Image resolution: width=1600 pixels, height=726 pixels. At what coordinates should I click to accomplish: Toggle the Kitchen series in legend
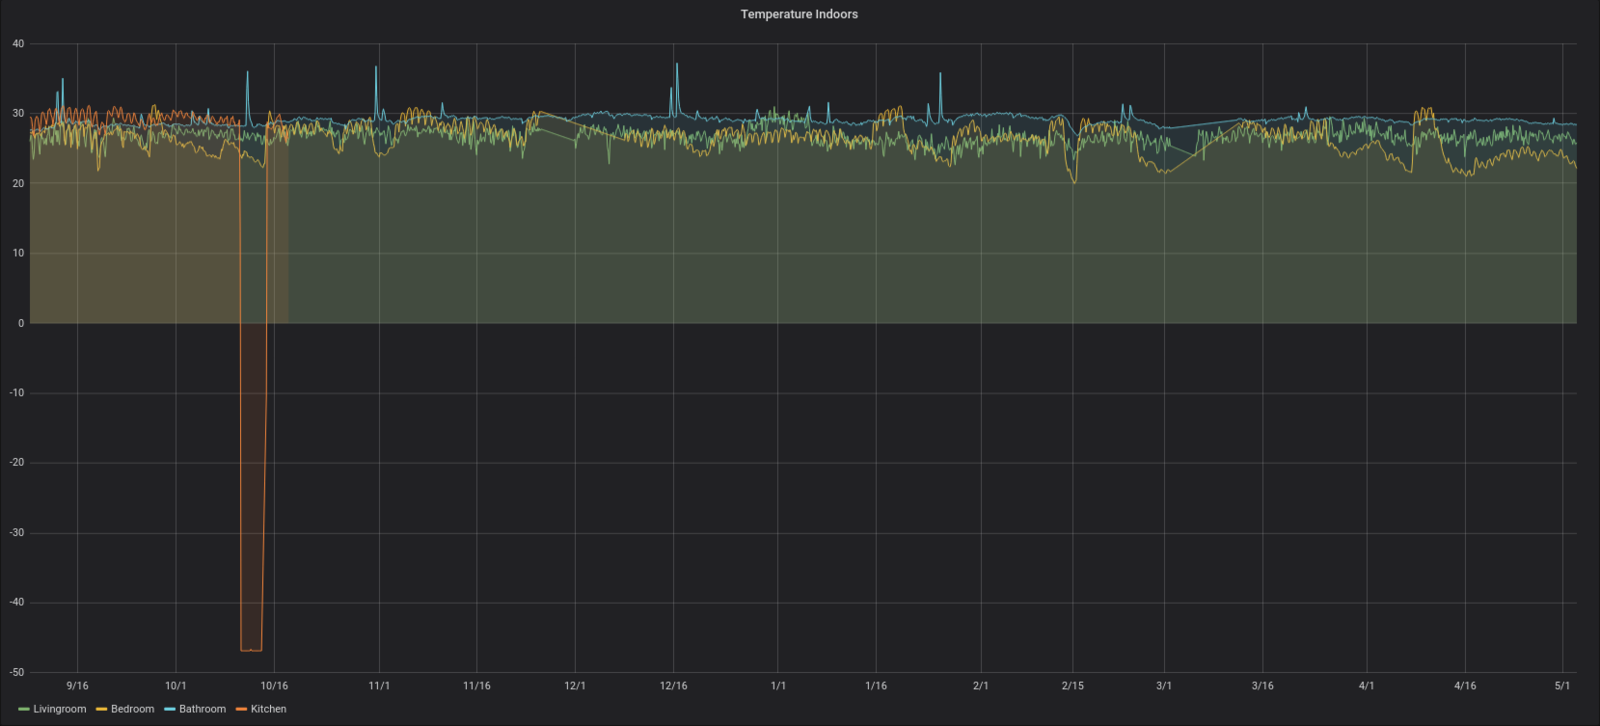(268, 709)
